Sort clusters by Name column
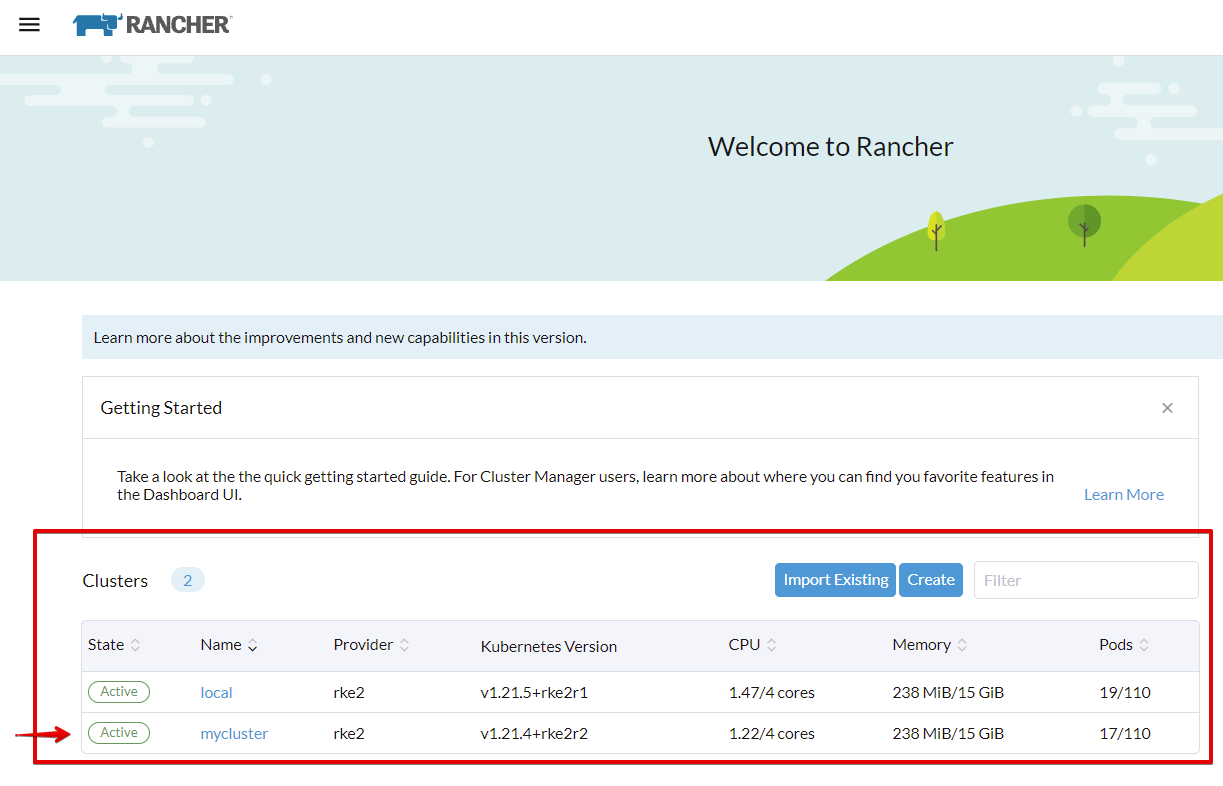This screenshot has height=786, width=1223. [229, 645]
